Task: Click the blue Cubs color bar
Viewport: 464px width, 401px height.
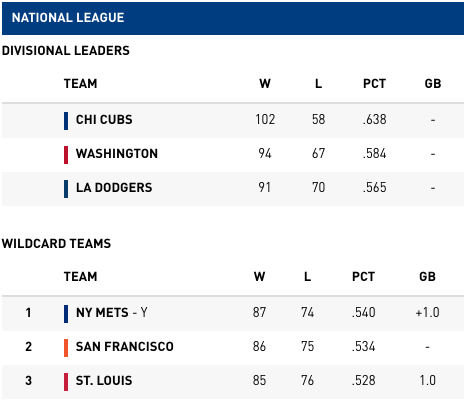Action: [66, 121]
